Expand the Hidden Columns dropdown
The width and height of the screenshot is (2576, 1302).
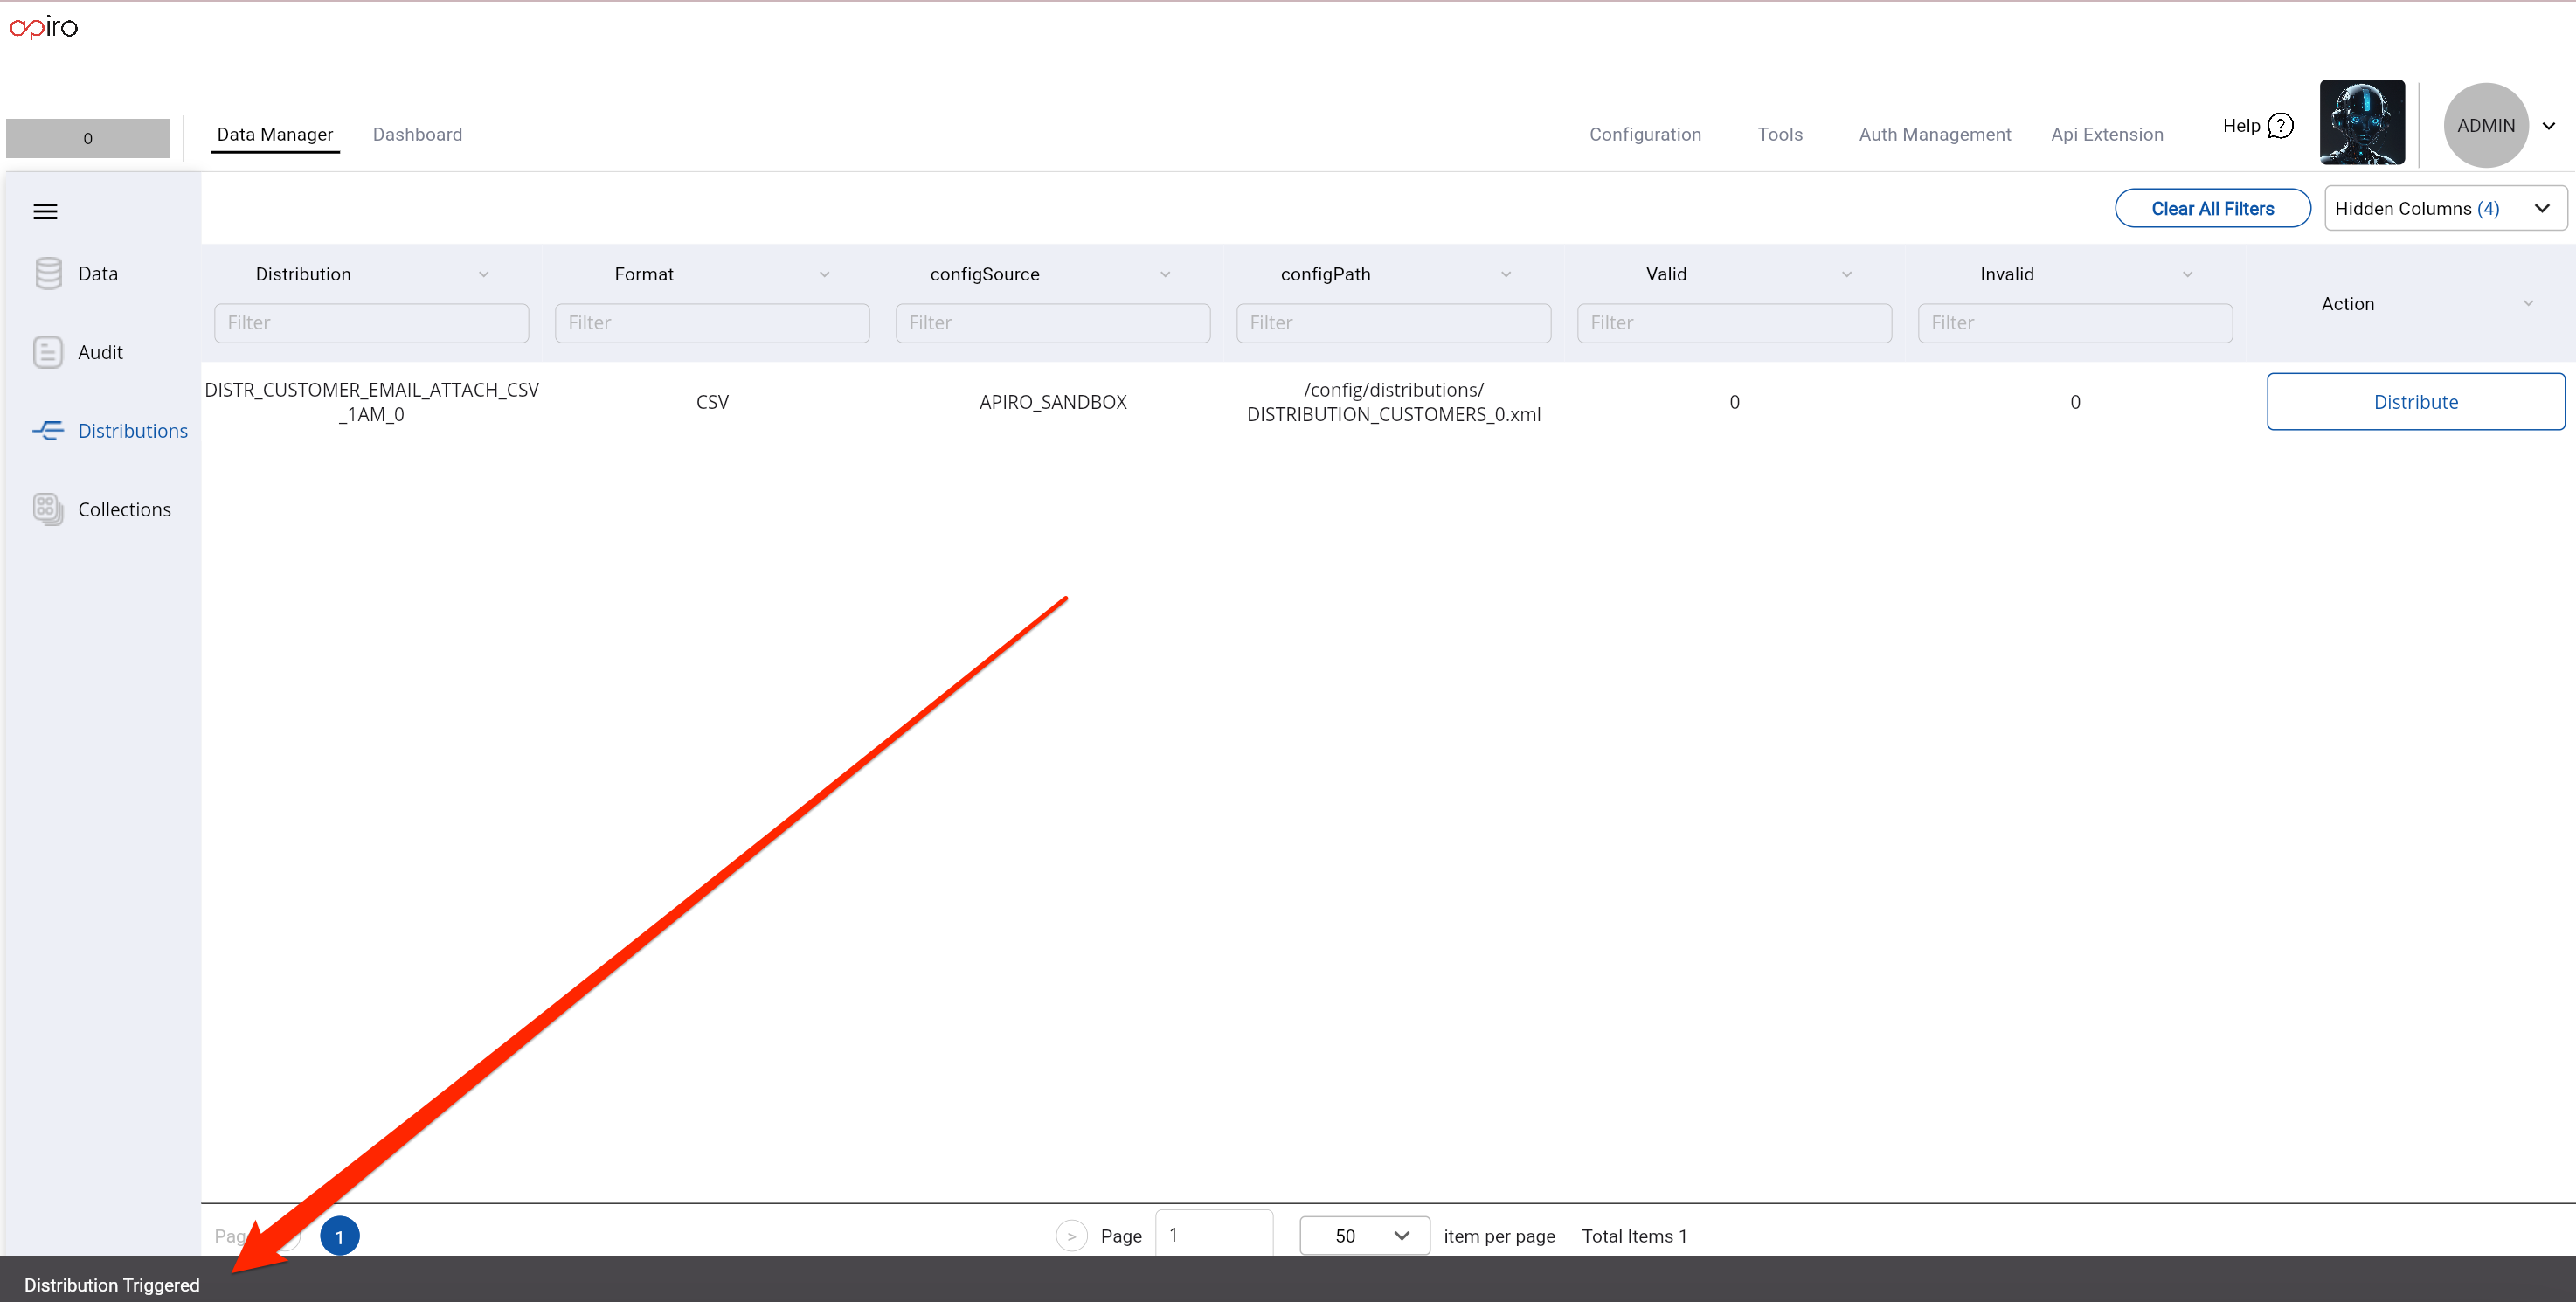click(2444, 208)
